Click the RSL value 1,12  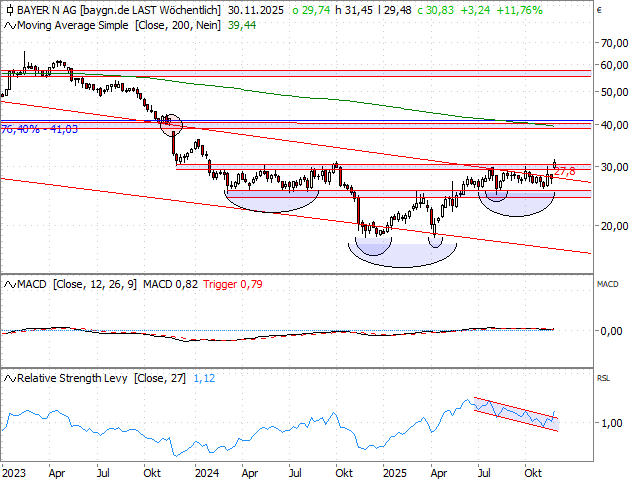click(204, 378)
